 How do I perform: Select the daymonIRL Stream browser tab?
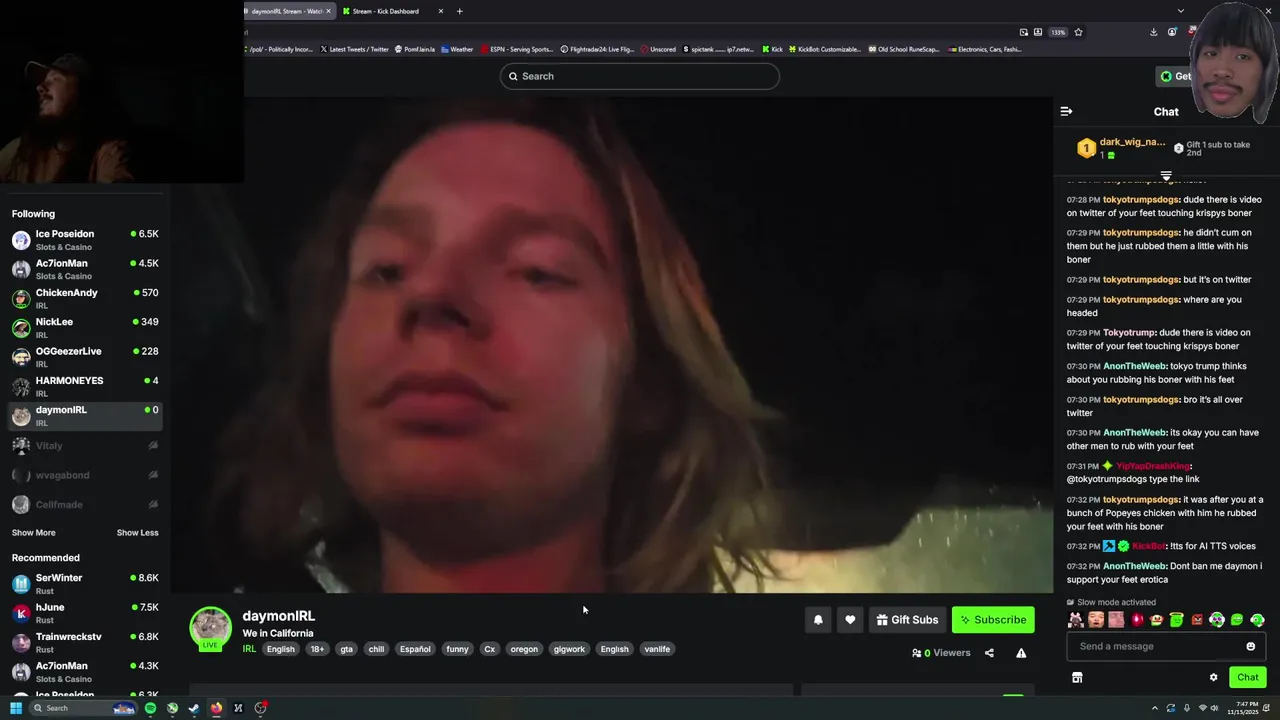pyautogui.click(x=288, y=11)
